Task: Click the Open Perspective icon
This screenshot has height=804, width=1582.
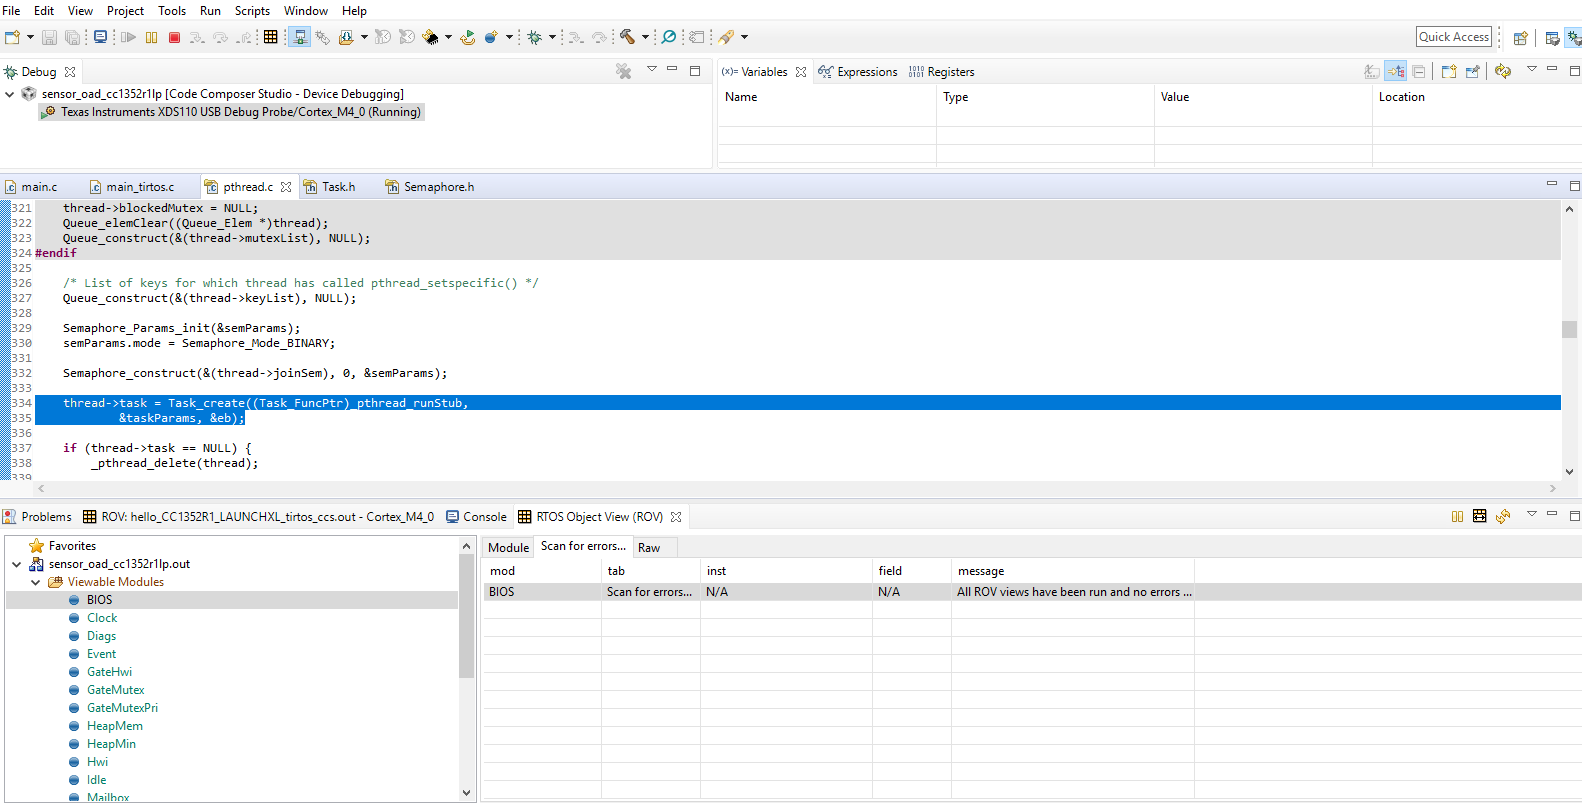Action: [1520, 38]
